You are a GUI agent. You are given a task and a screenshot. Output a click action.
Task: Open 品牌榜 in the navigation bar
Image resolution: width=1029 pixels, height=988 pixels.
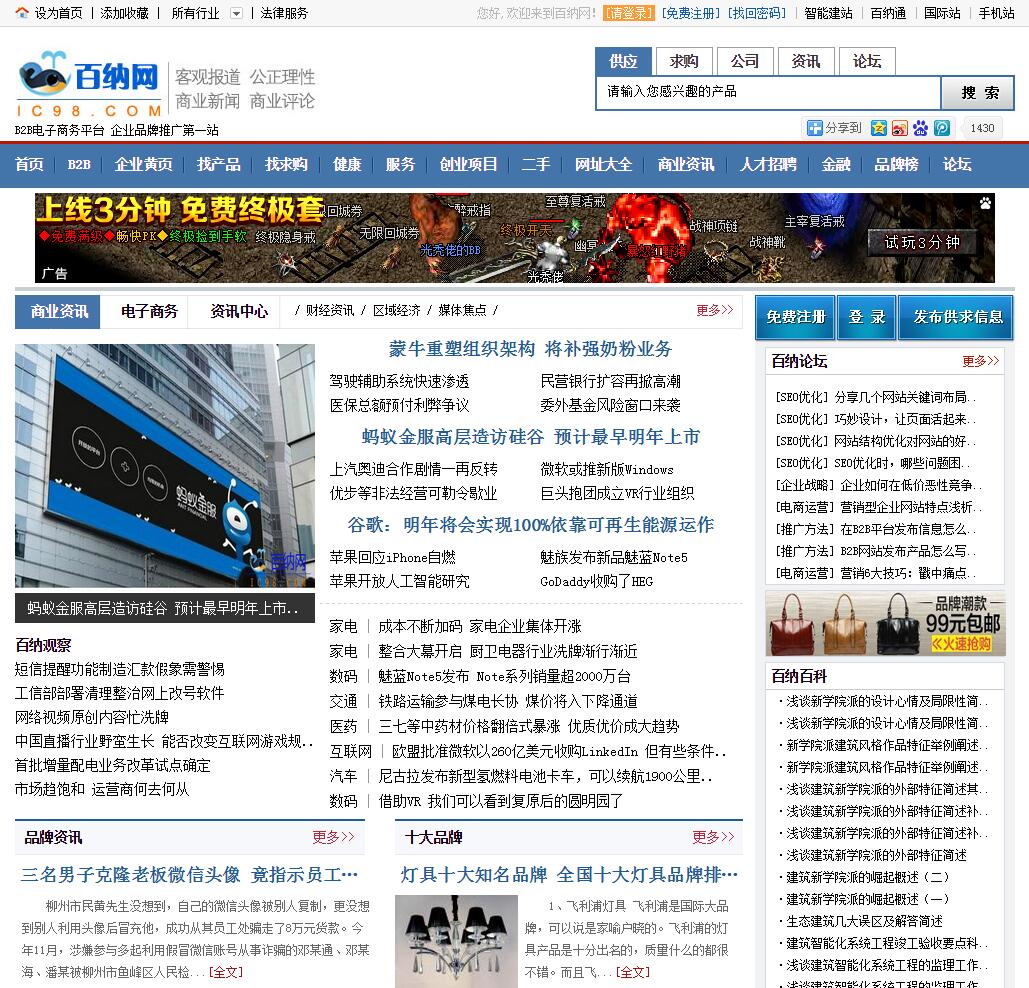point(896,164)
